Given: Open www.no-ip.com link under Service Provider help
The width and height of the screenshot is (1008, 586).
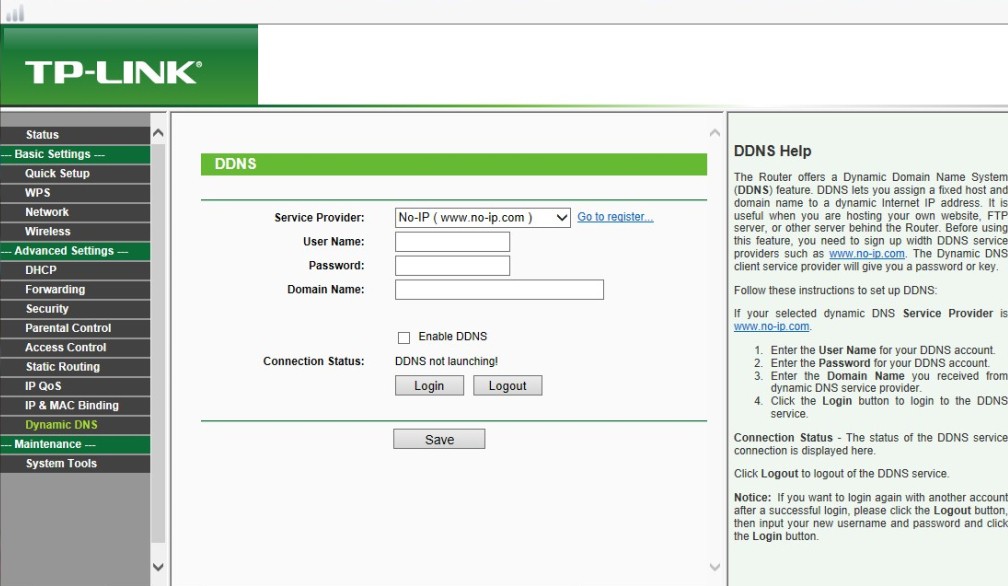Looking at the screenshot, I should 771,326.
